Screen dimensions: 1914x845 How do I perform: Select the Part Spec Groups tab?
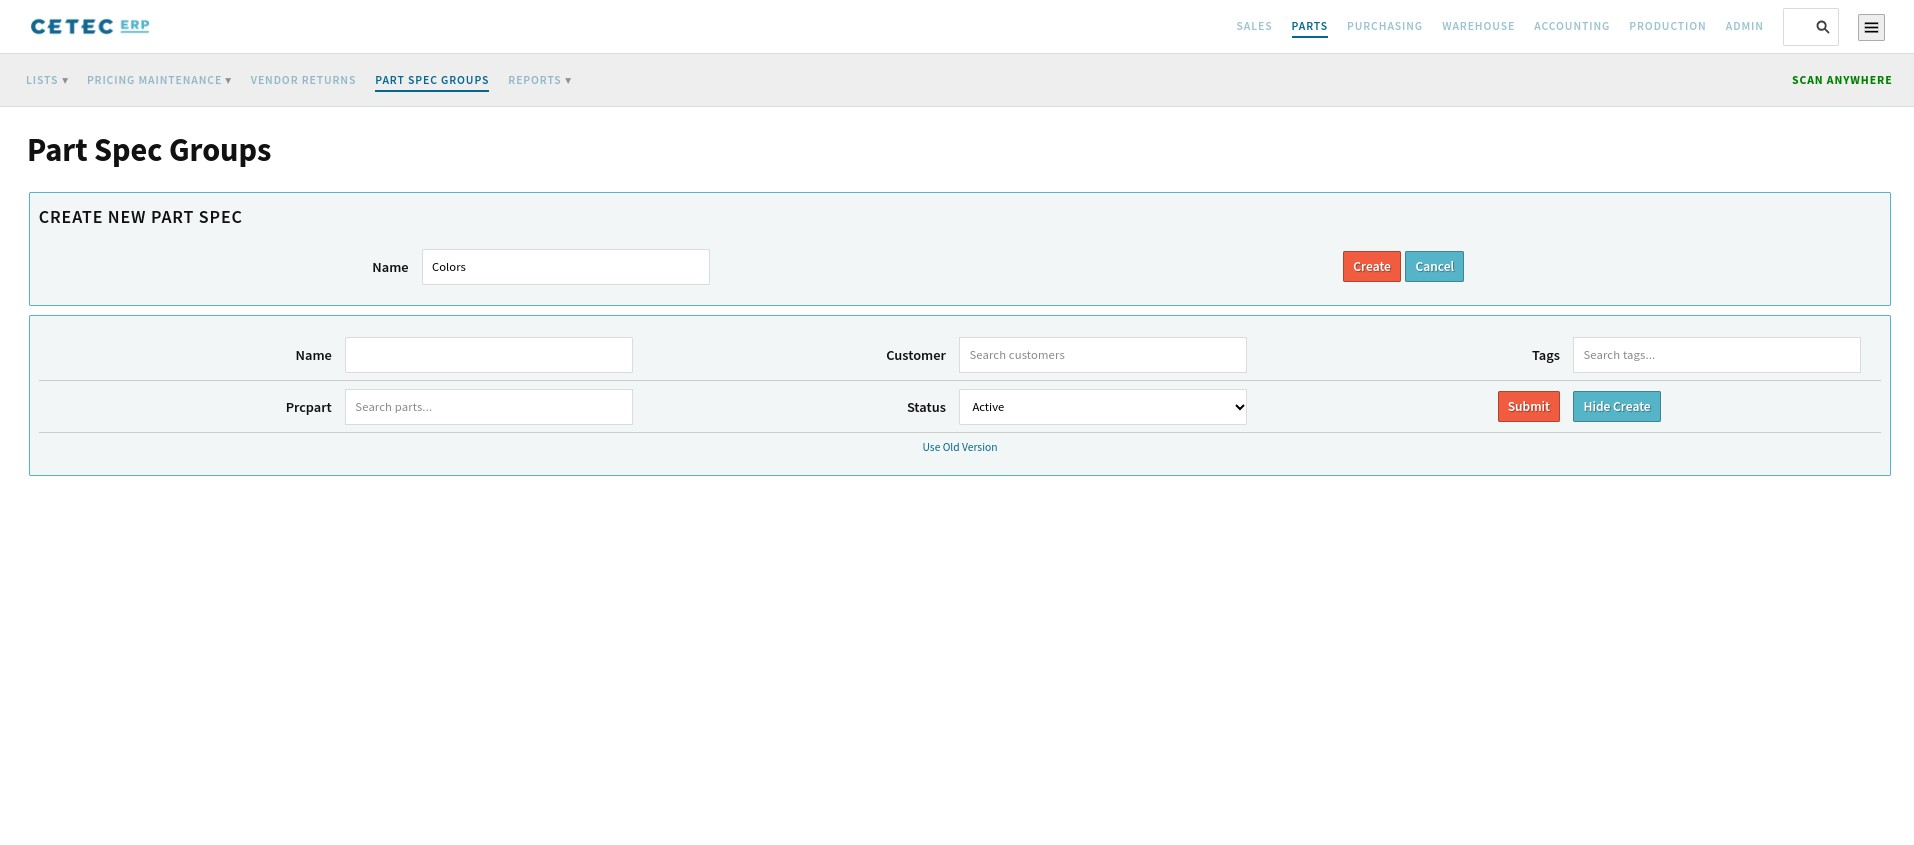pyautogui.click(x=432, y=80)
